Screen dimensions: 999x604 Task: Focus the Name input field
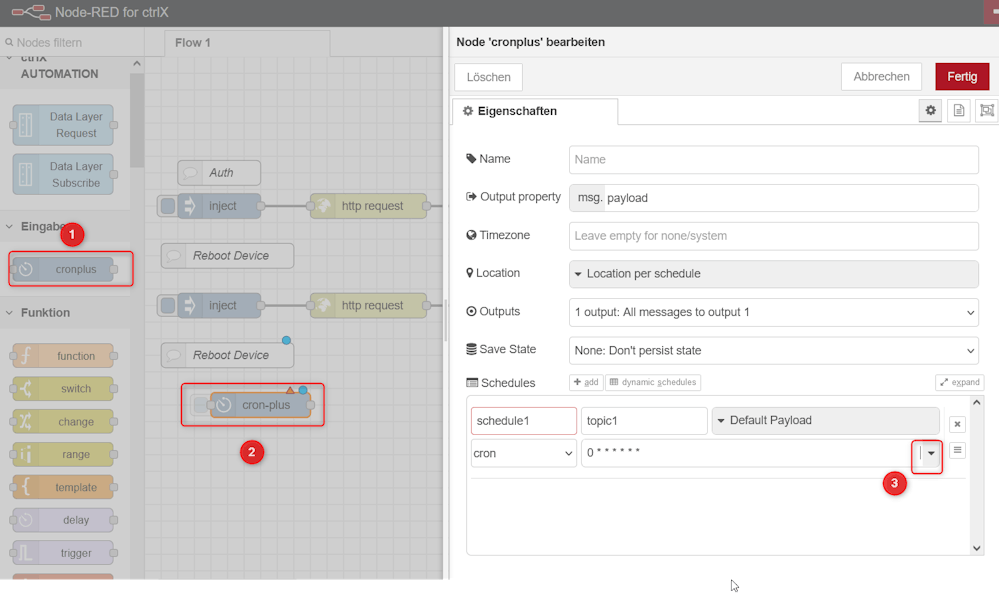tap(773, 159)
